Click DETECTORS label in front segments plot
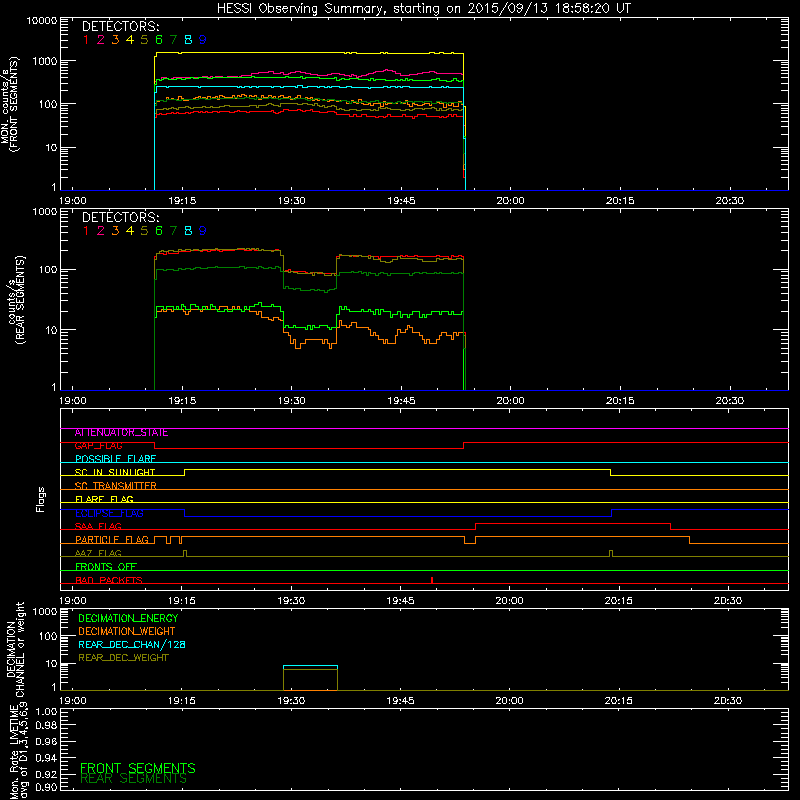This screenshot has width=800, height=800. (x=121, y=26)
